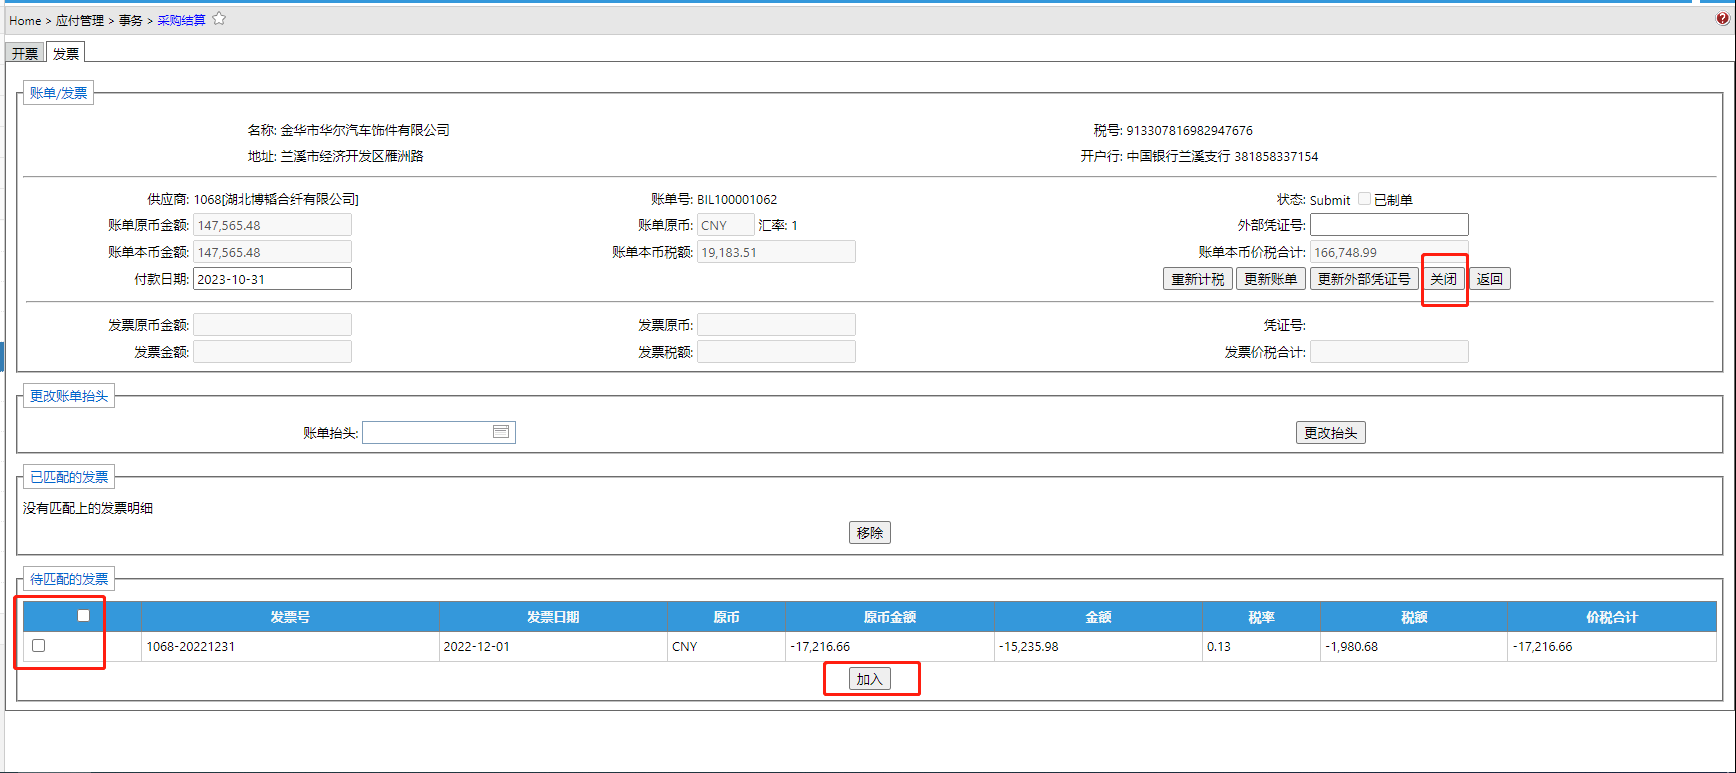Open 事务 breadcrumb item
Screen dimensions: 1736x773
pyautogui.click(x=131, y=20)
